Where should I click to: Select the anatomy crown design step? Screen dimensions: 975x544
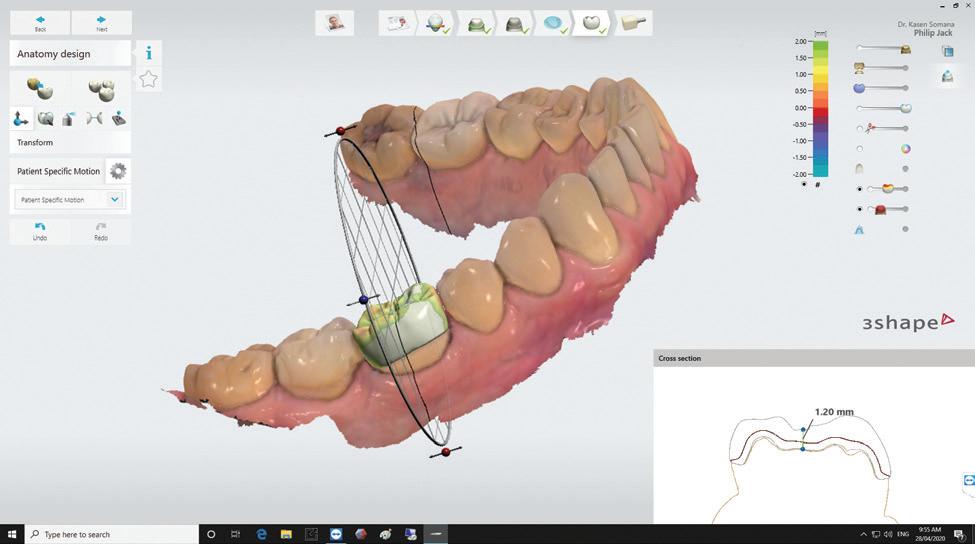coord(593,24)
